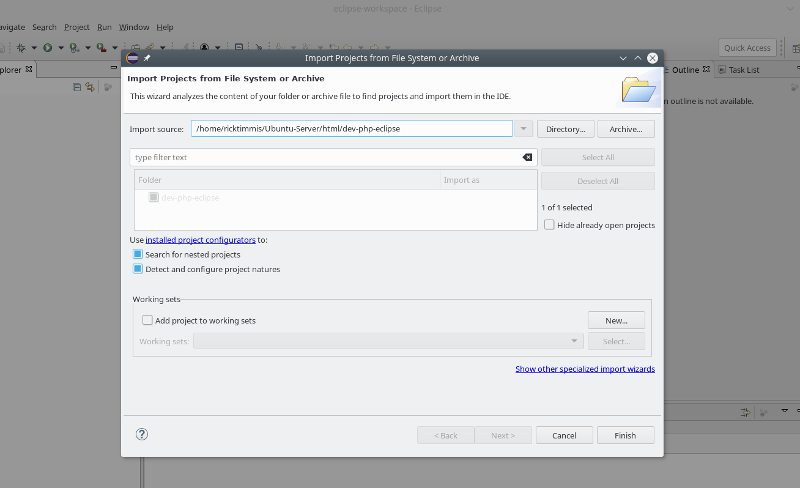Viewport: 800px width, 488px height.
Task: Maximize the dialog with the up chevron
Action: tap(638, 58)
